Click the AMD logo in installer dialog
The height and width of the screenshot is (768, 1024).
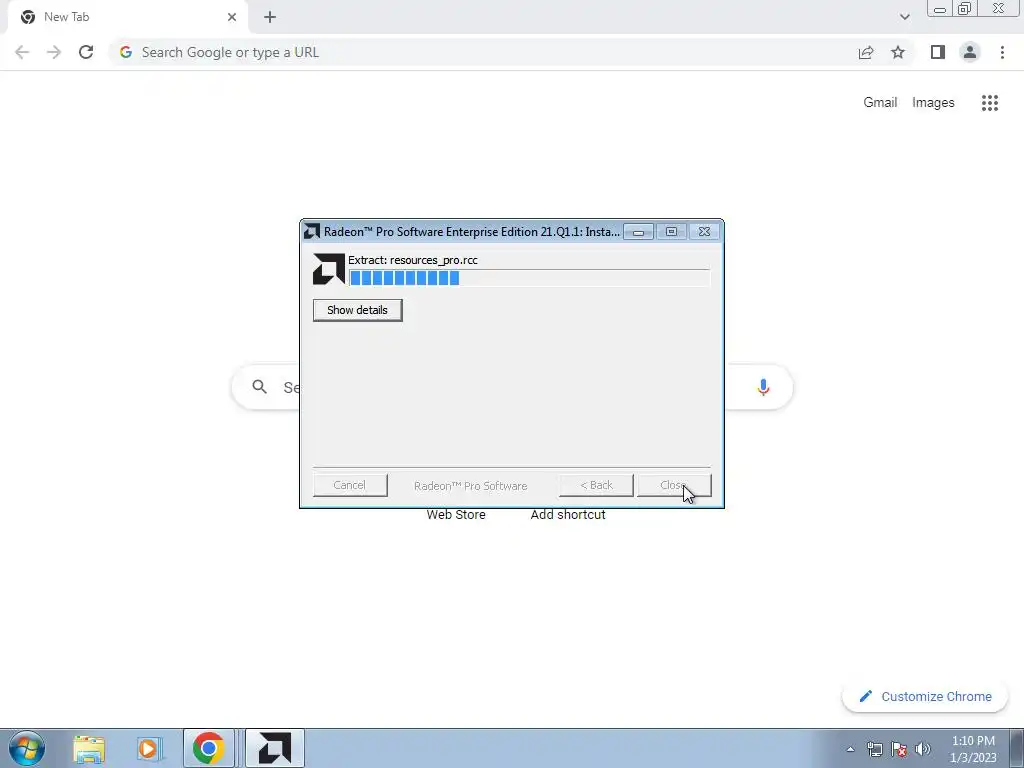coord(328,269)
